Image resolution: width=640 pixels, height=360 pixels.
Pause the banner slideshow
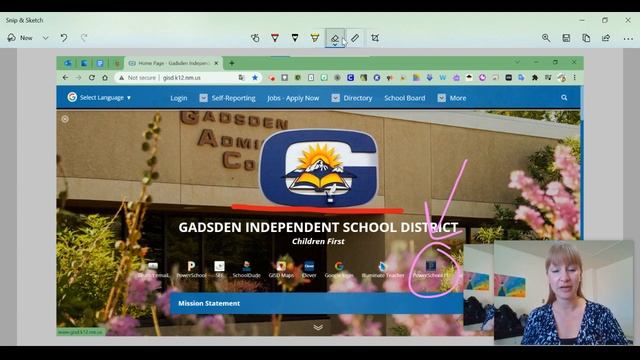[x=65, y=119]
